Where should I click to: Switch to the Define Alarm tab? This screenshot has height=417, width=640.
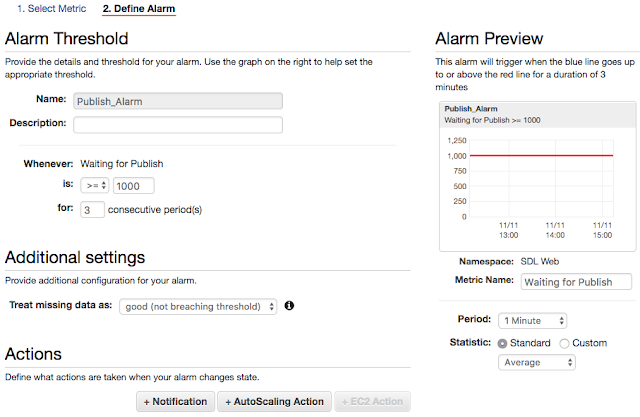pos(139,8)
